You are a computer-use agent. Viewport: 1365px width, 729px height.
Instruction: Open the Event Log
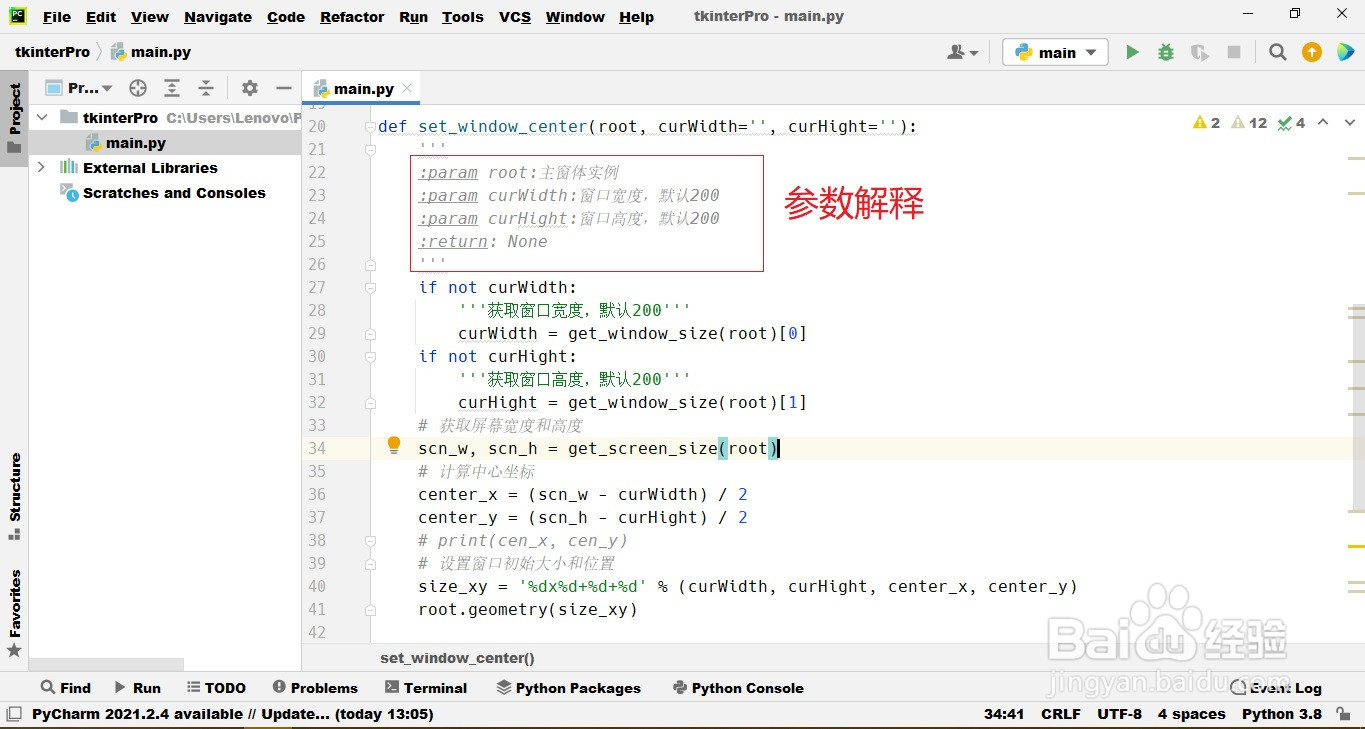(x=1285, y=687)
